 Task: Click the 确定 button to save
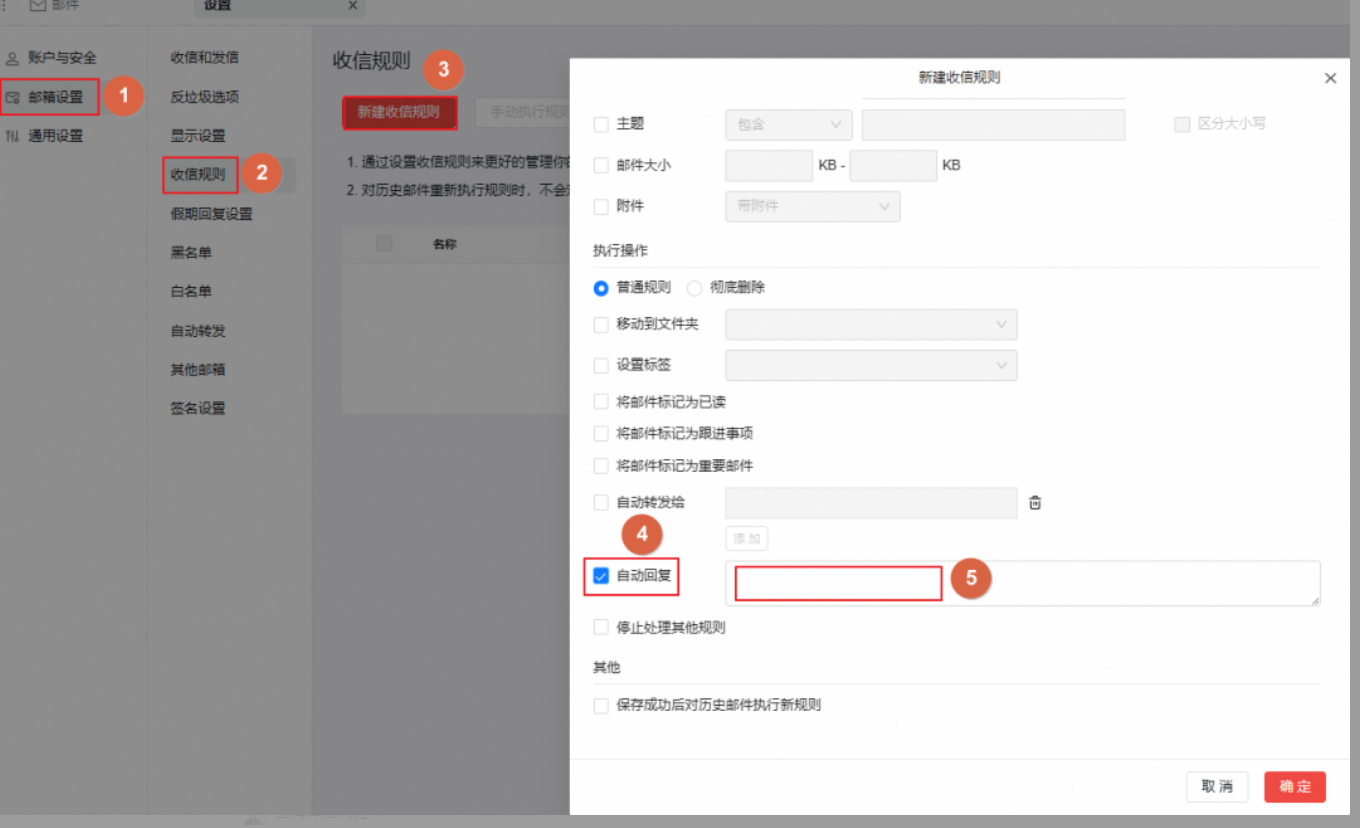pyautogui.click(x=1294, y=787)
